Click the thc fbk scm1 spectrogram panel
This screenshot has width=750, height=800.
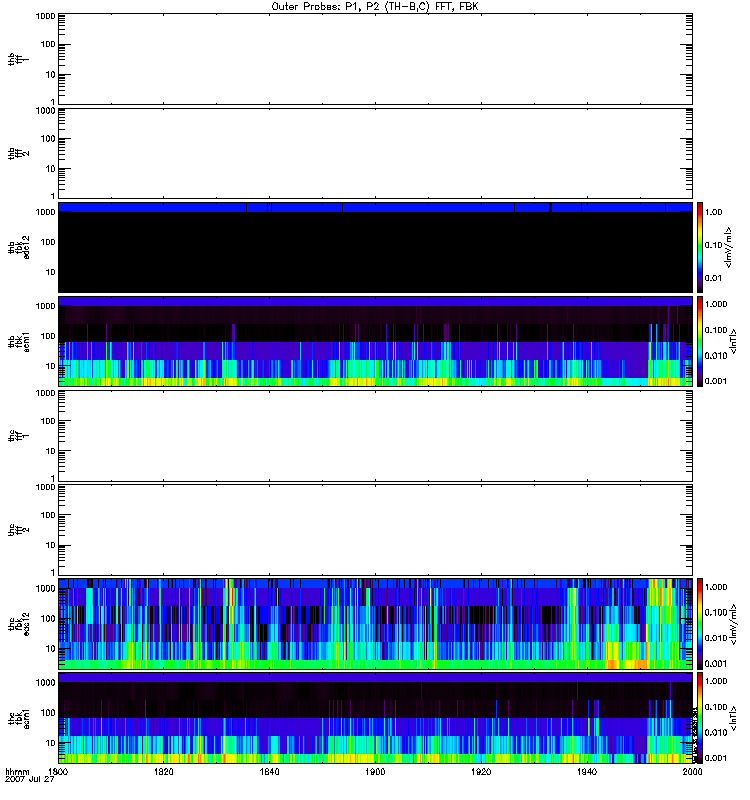375,717
